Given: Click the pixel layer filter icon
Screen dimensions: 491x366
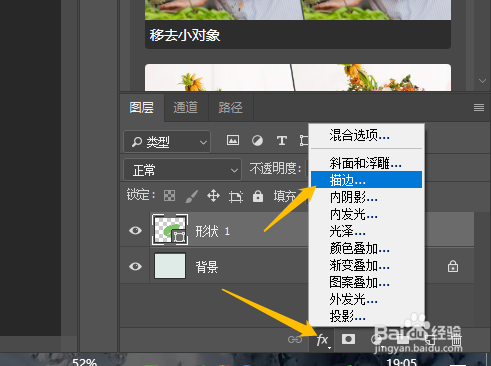Looking at the screenshot, I should pyautogui.click(x=233, y=140).
